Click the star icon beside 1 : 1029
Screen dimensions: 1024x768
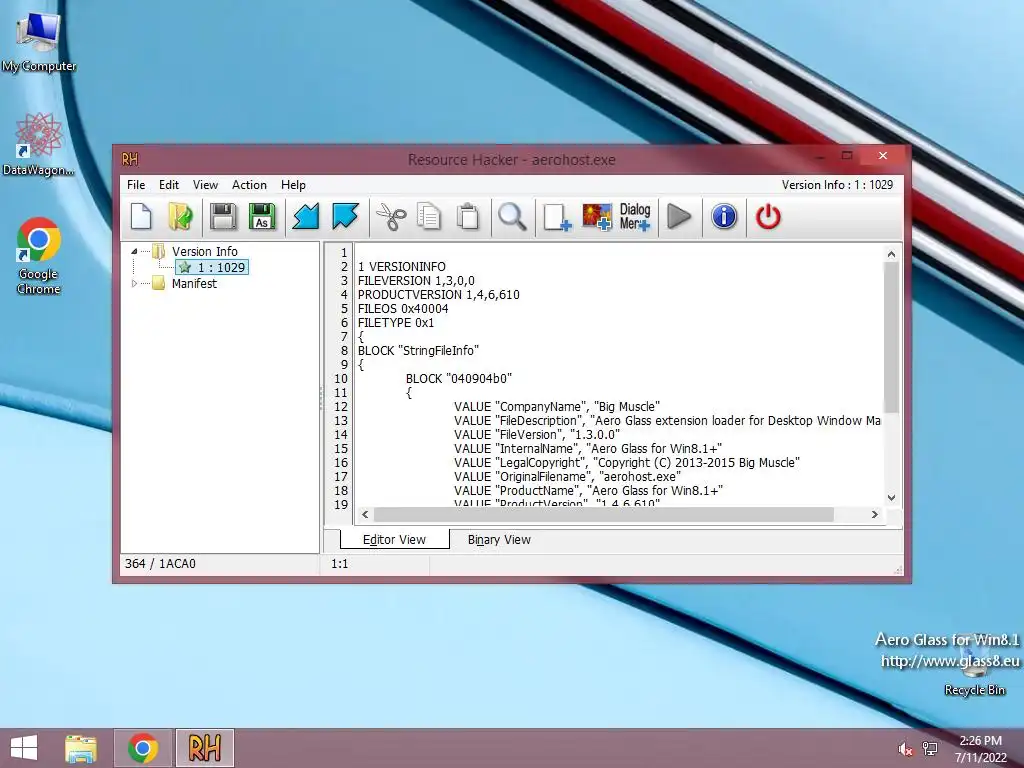[x=185, y=267]
